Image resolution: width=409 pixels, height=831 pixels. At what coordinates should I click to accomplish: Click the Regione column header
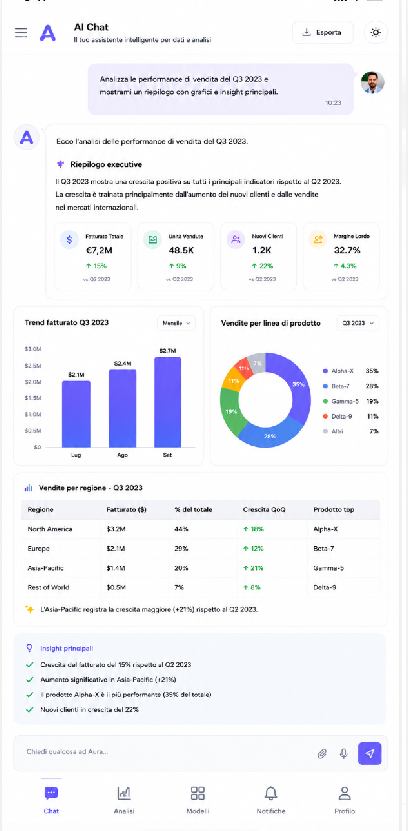pyautogui.click(x=40, y=510)
